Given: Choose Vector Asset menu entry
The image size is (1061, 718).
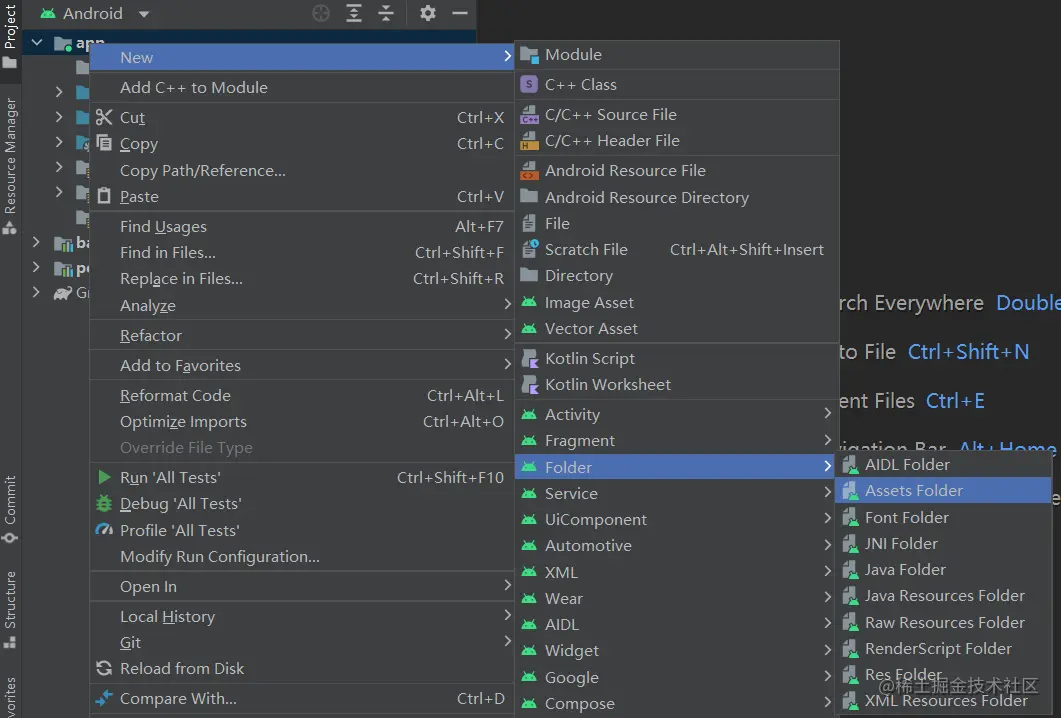Looking at the screenshot, I should pyautogui.click(x=675, y=328).
